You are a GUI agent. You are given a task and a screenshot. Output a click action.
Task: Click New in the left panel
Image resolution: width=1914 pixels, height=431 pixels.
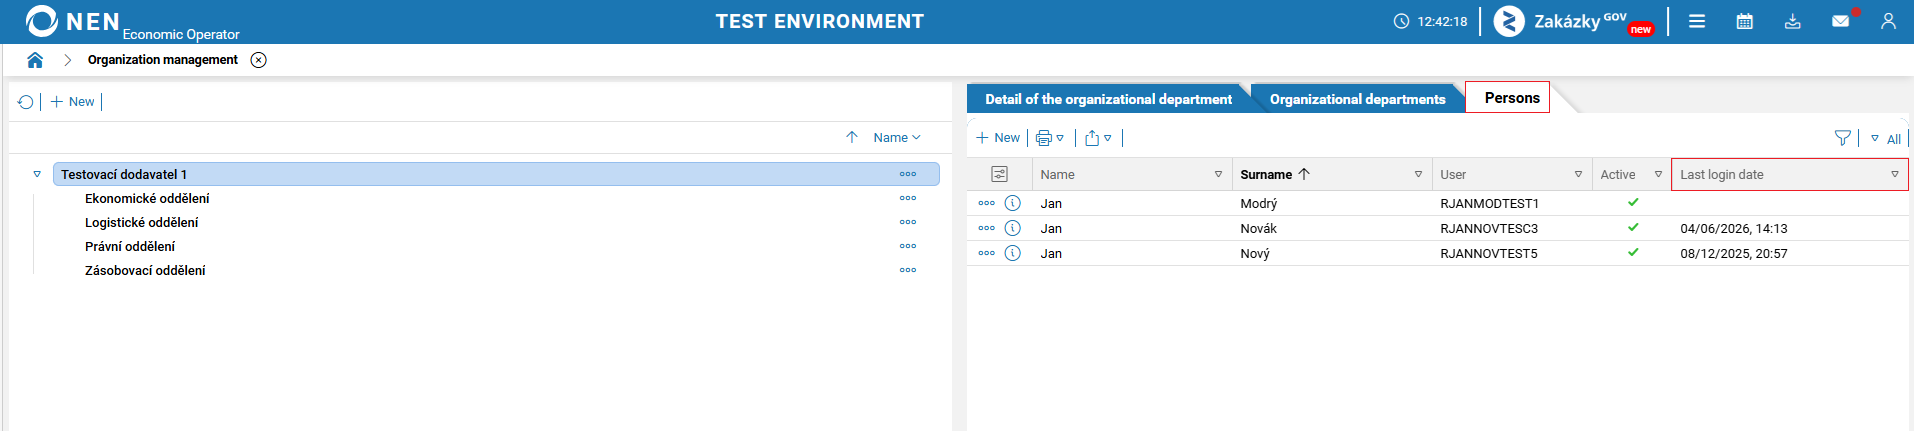(x=72, y=102)
